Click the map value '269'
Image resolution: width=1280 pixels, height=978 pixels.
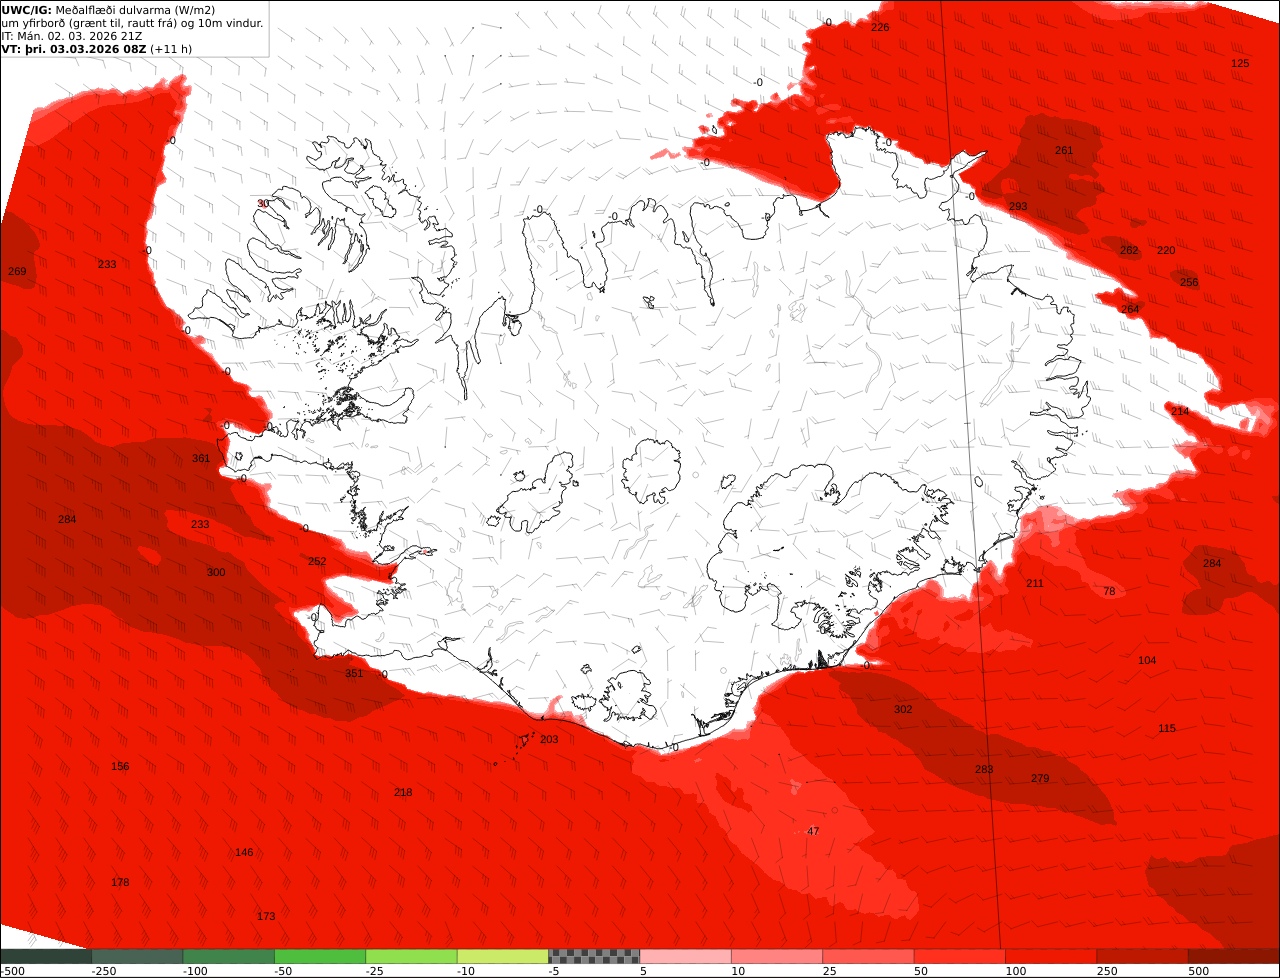17,271
